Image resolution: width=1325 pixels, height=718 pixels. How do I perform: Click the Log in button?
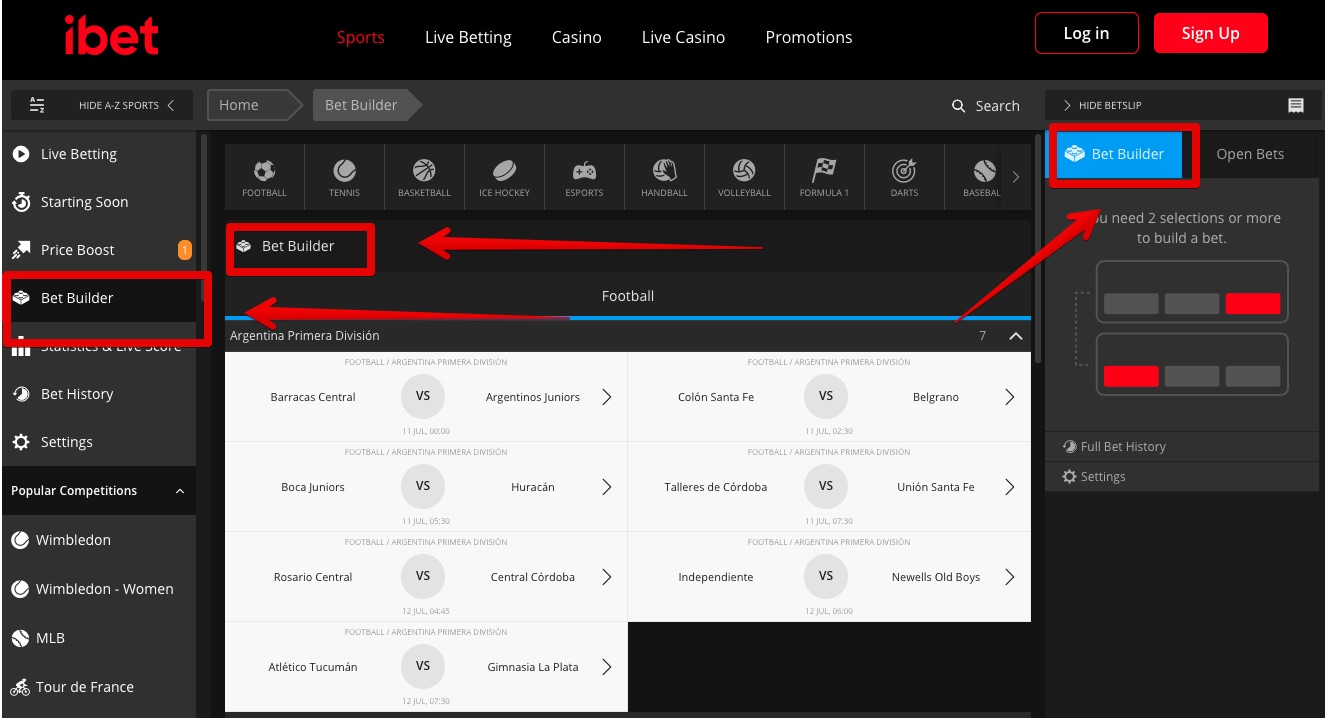[1086, 33]
